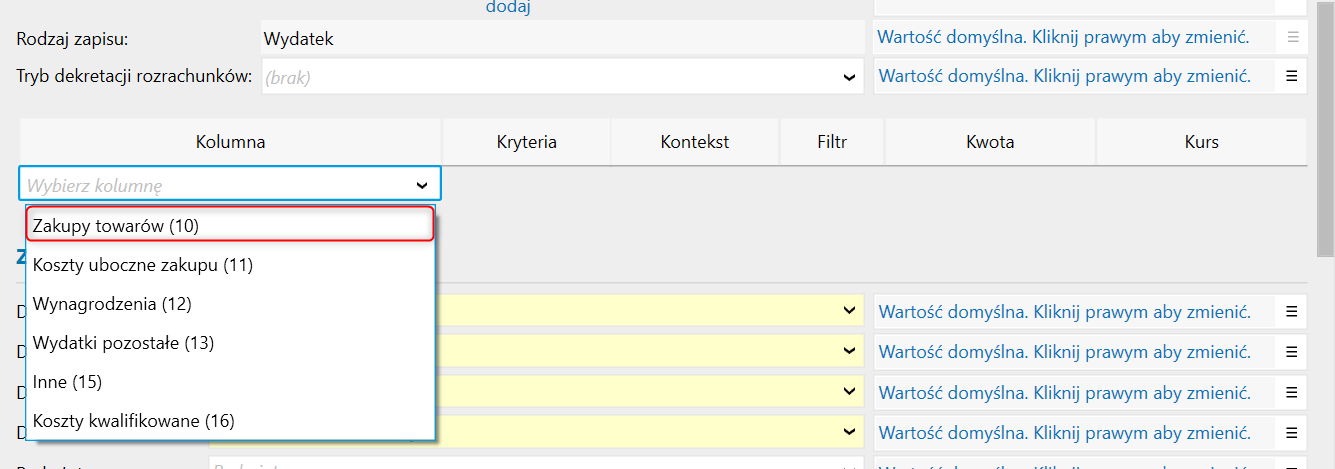Open hamburger menu beside the fourth yellow field

click(x=1291, y=432)
